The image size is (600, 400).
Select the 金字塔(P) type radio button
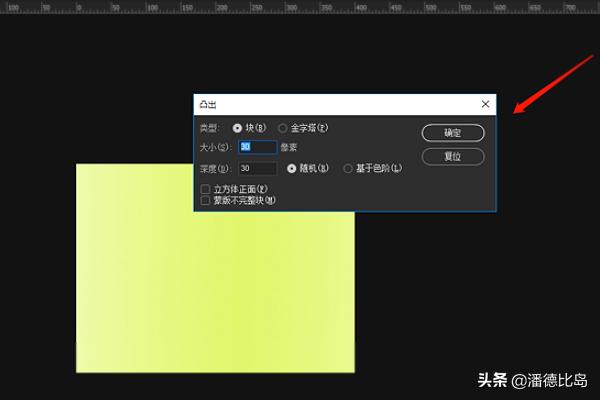[x=282, y=128]
